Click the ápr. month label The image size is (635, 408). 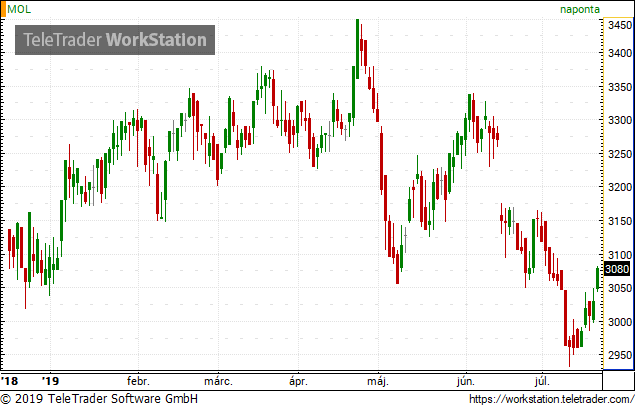[298, 381]
